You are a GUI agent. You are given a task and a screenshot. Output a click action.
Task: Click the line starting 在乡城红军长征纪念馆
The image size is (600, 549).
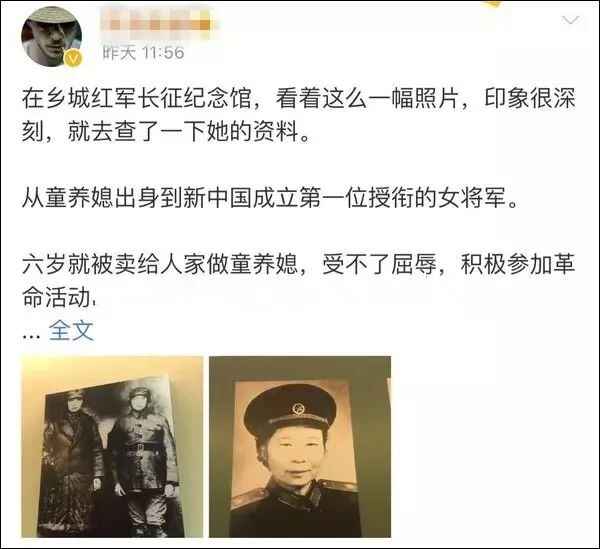(298, 98)
